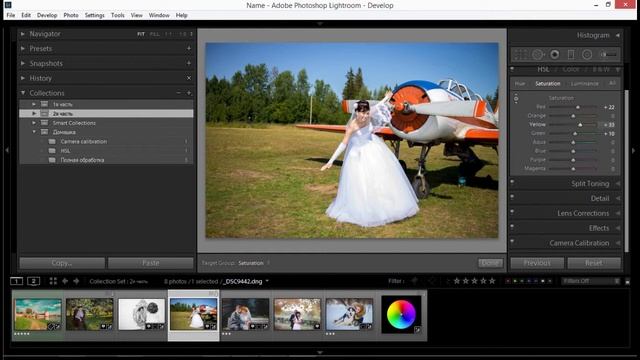
Task: Click the Previous button
Action: 537,263
